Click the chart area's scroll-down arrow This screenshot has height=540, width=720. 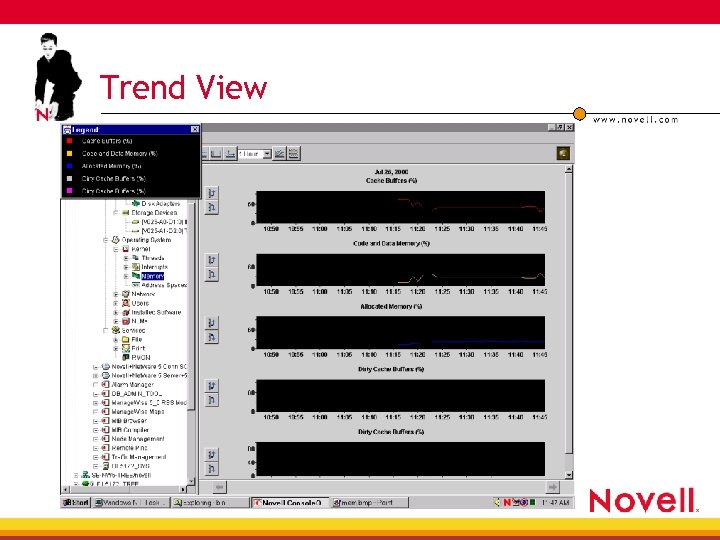pyautogui.click(x=568, y=475)
